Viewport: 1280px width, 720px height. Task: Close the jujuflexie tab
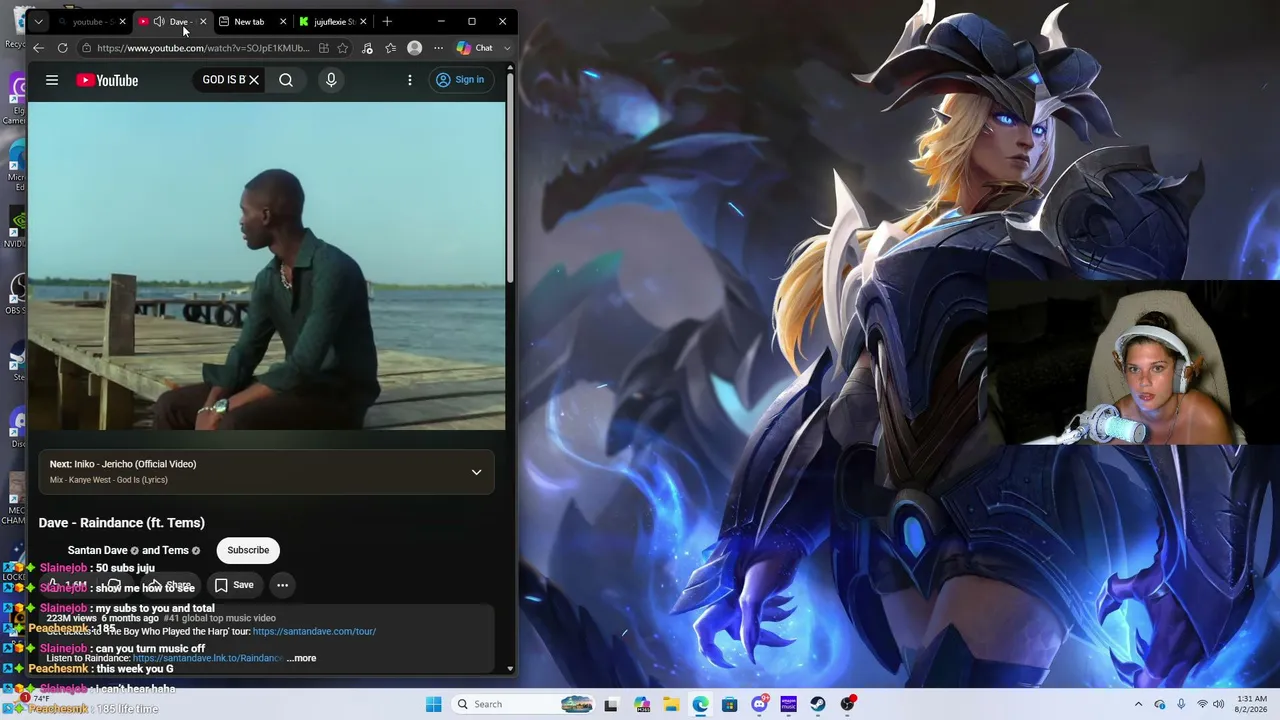tap(363, 21)
